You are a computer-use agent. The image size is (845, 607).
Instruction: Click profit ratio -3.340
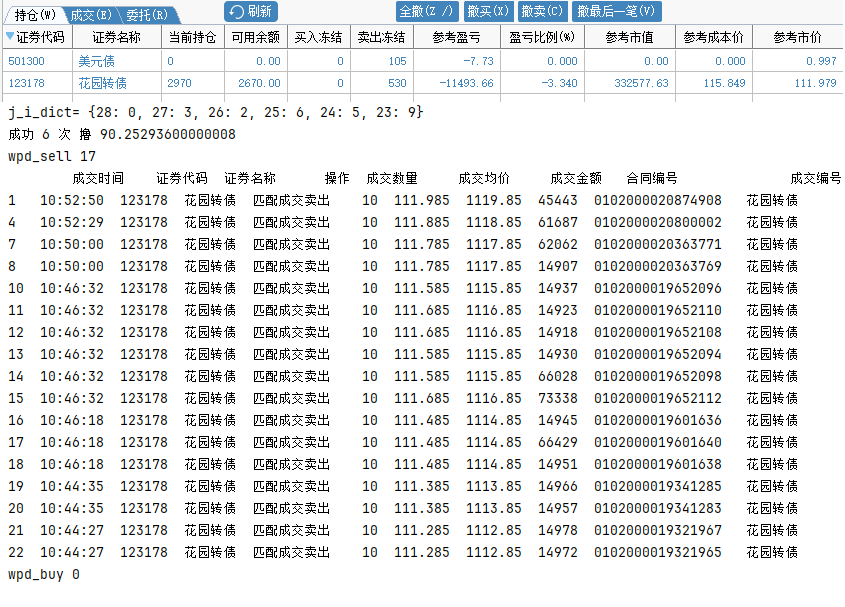pyautogui.click(x=559, y=84)
